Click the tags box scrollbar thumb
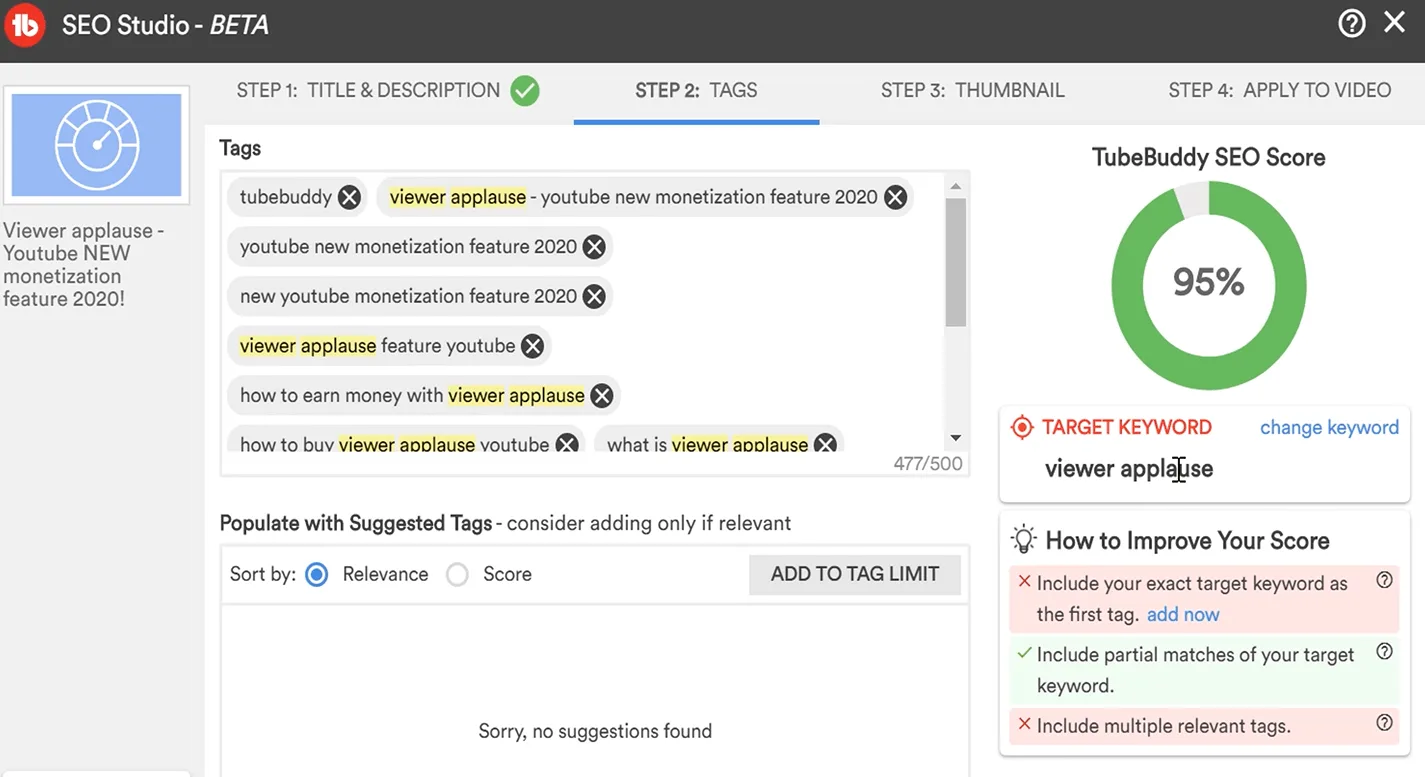This screenshot has width=1425, height=777. point(955,262)
